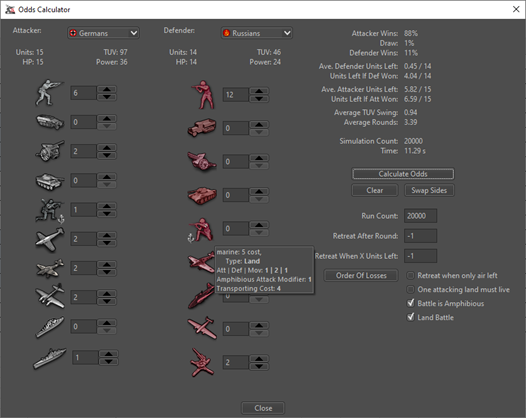Viewport: 526px width, 418px height.
Task: Click the German marine unit icon
Action: [50, 211]
